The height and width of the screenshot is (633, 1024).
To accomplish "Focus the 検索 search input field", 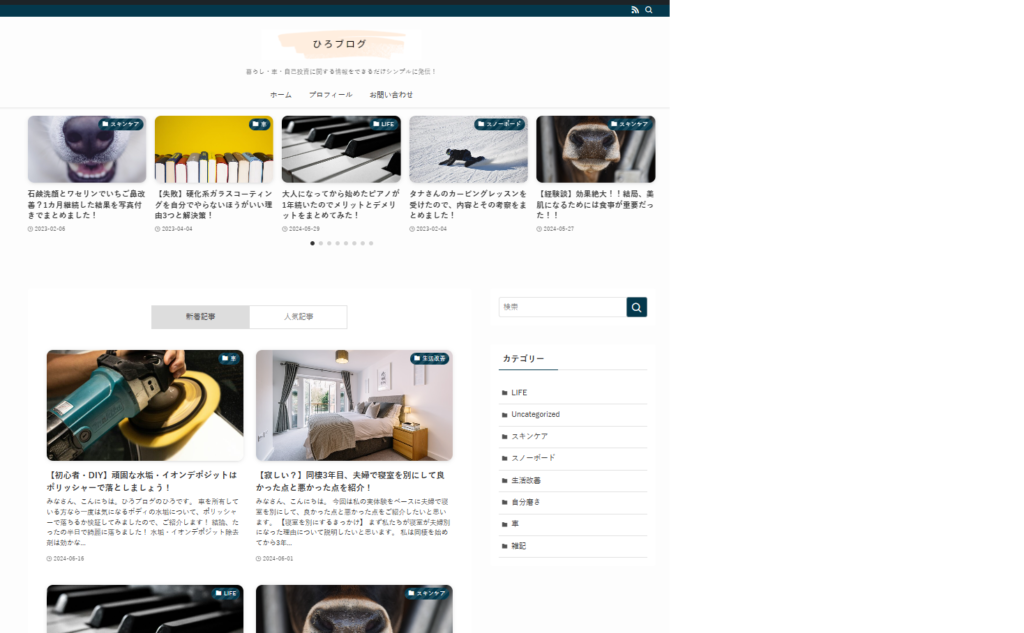I will [x=562, y=307].
